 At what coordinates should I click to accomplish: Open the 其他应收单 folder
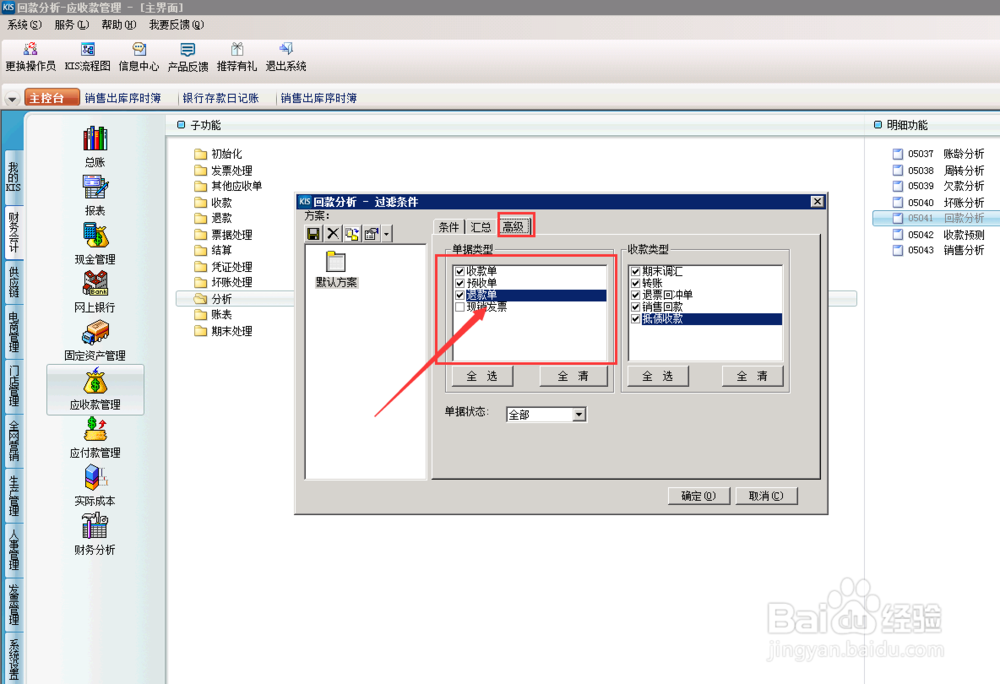pyautogui.click(x=228, y=186)
